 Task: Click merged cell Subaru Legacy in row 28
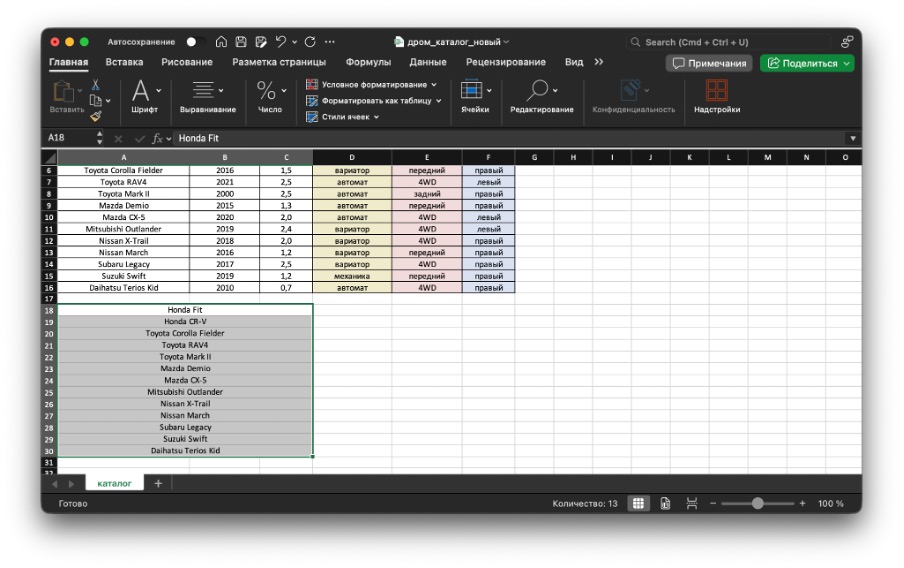[x=185, y=427]
